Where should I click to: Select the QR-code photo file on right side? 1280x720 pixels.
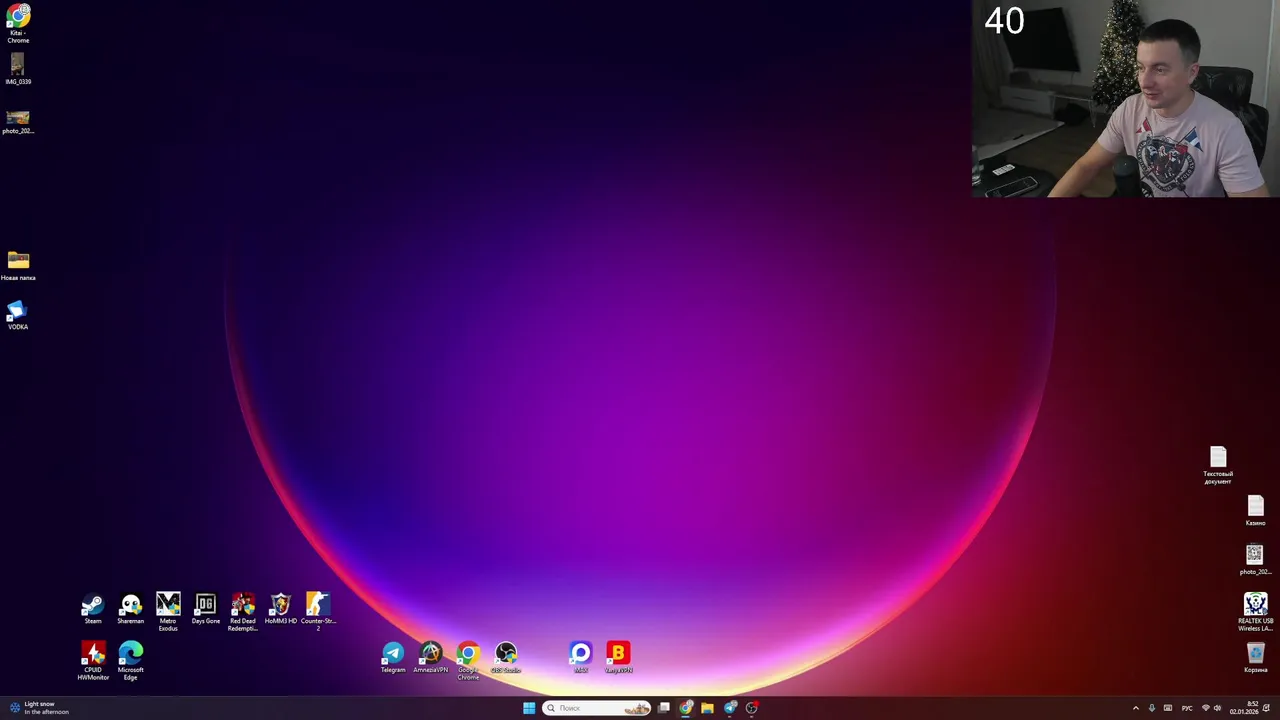tap(1255, 560)
